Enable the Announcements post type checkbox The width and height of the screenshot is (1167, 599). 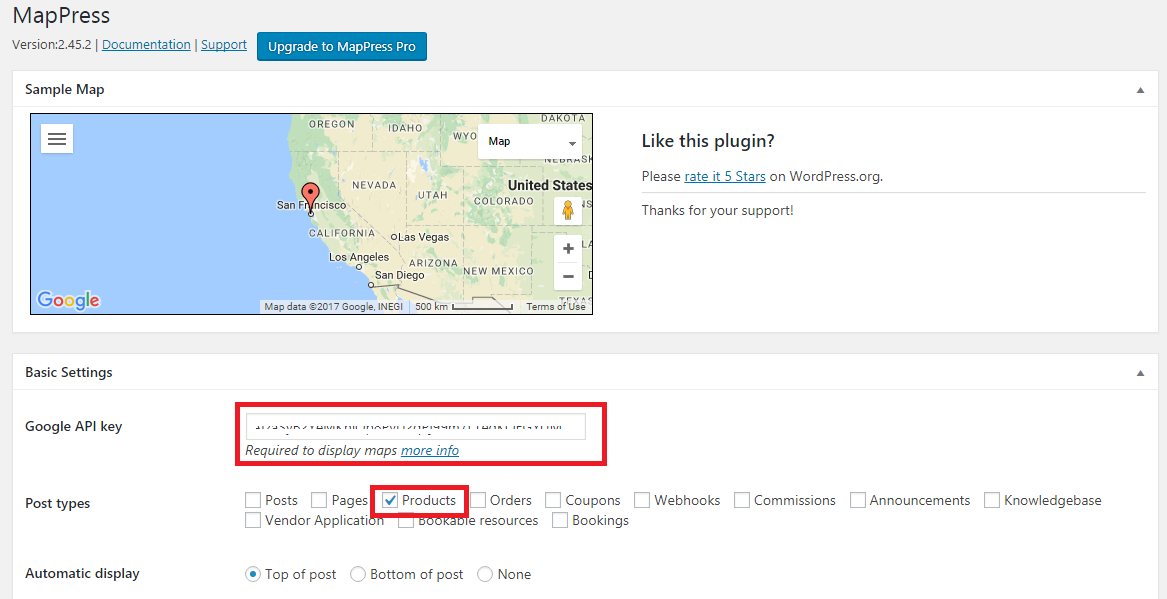(858, 500)
